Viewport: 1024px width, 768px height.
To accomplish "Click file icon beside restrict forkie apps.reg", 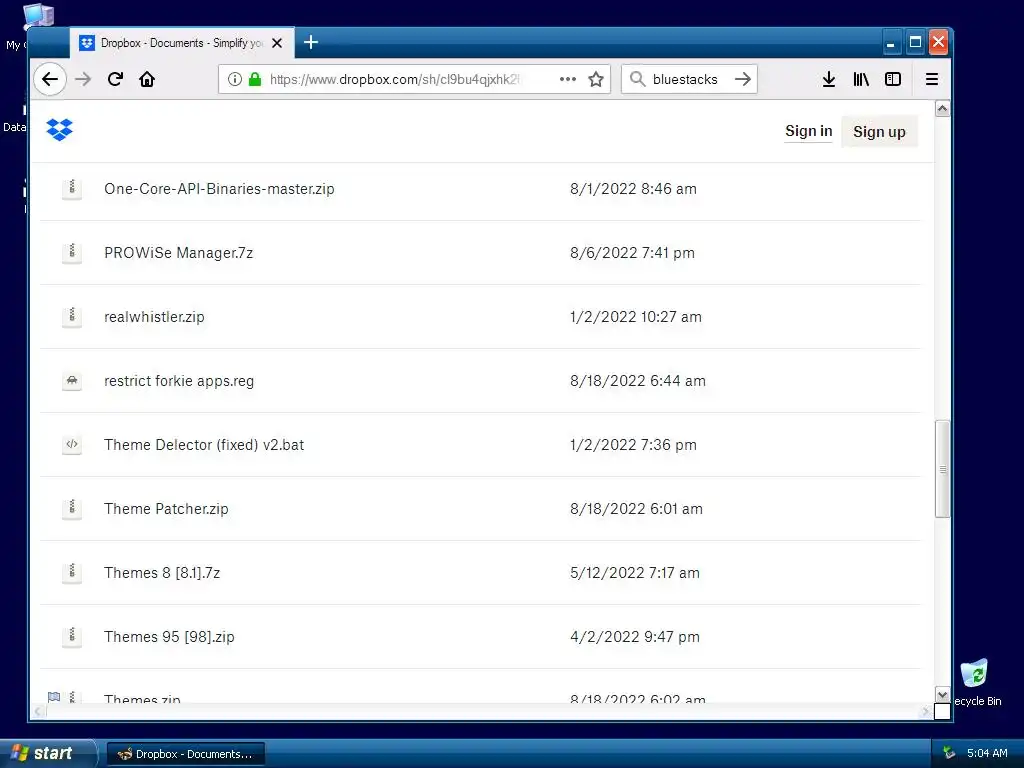I will point(72,381).
